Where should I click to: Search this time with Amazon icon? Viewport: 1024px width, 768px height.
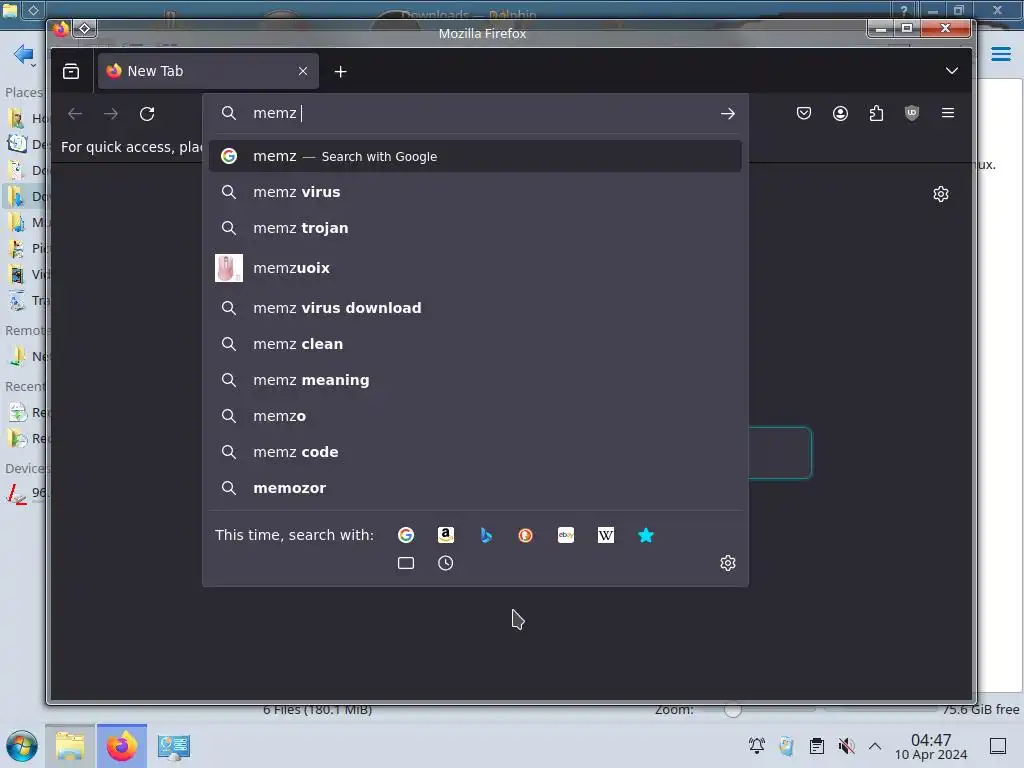coord(445,535)
